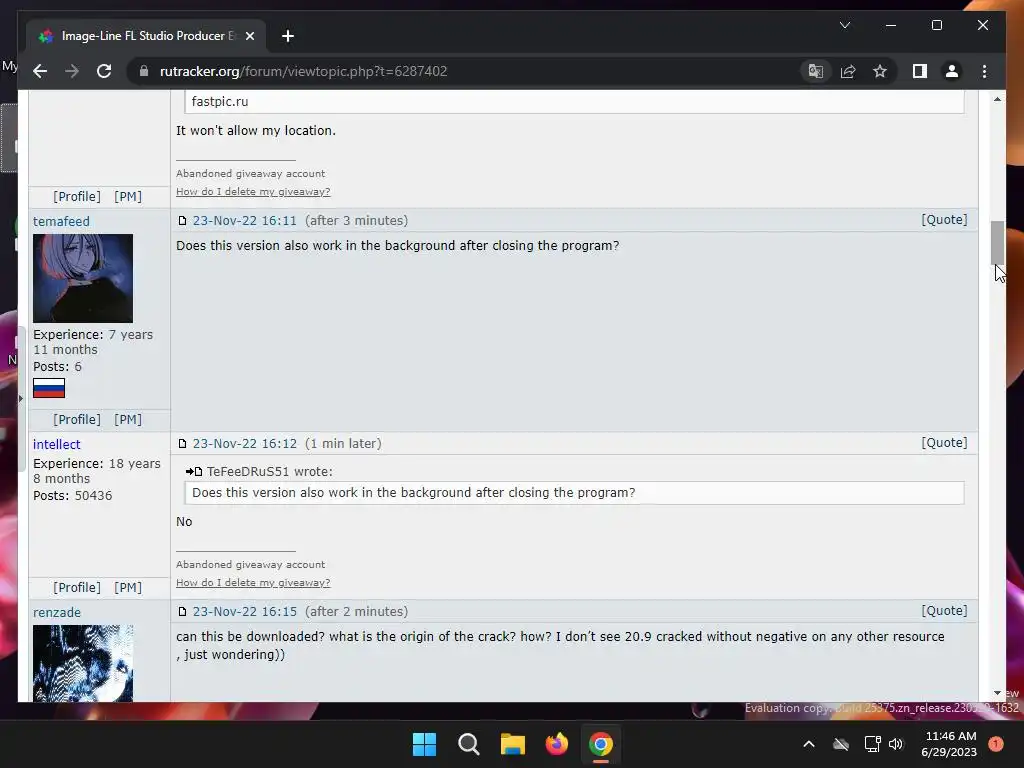Click the scrollbar up arrow

coord(997,99)
